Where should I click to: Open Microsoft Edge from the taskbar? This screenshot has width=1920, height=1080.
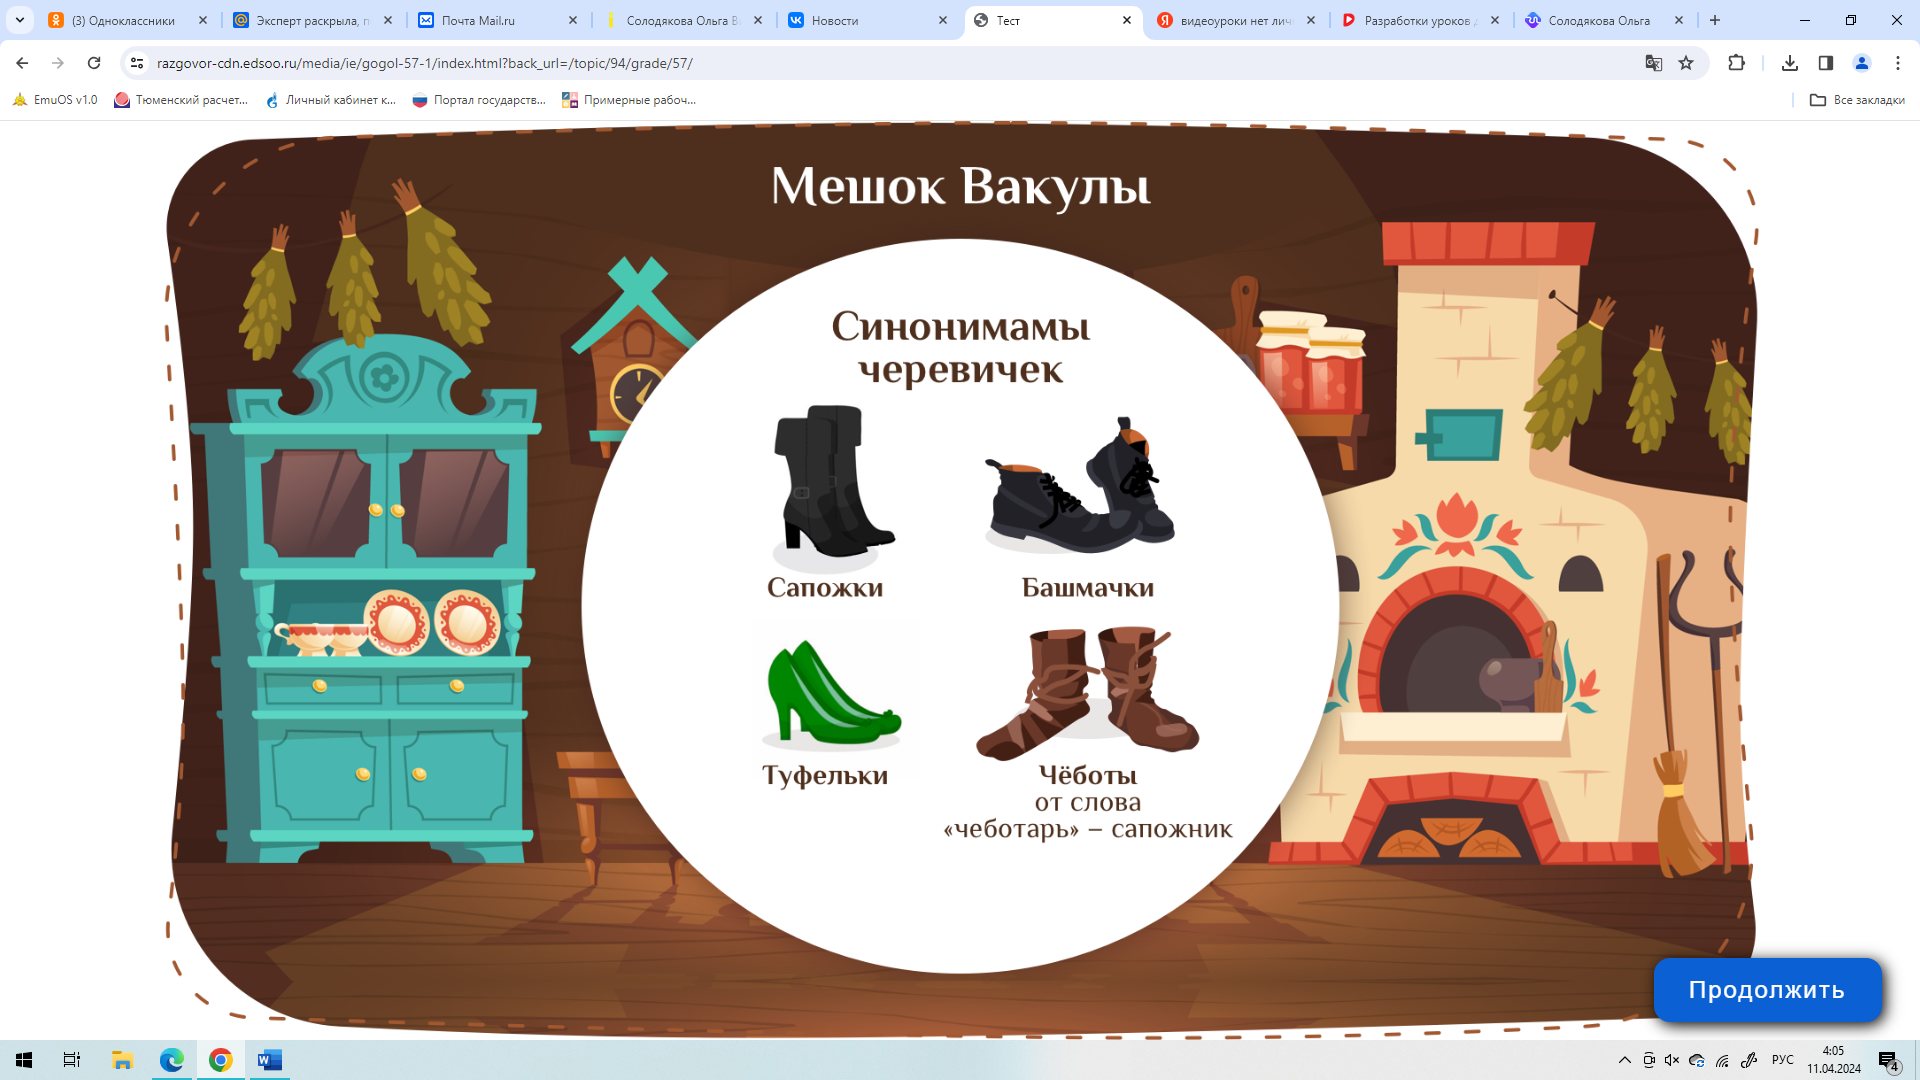click(171, 1060)
